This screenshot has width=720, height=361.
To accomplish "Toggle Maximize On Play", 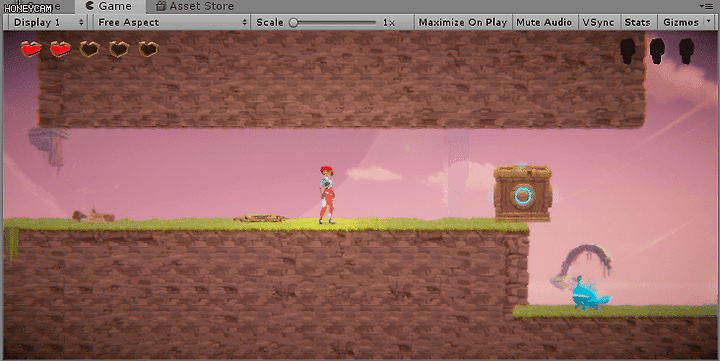I will tap(462, 22).
